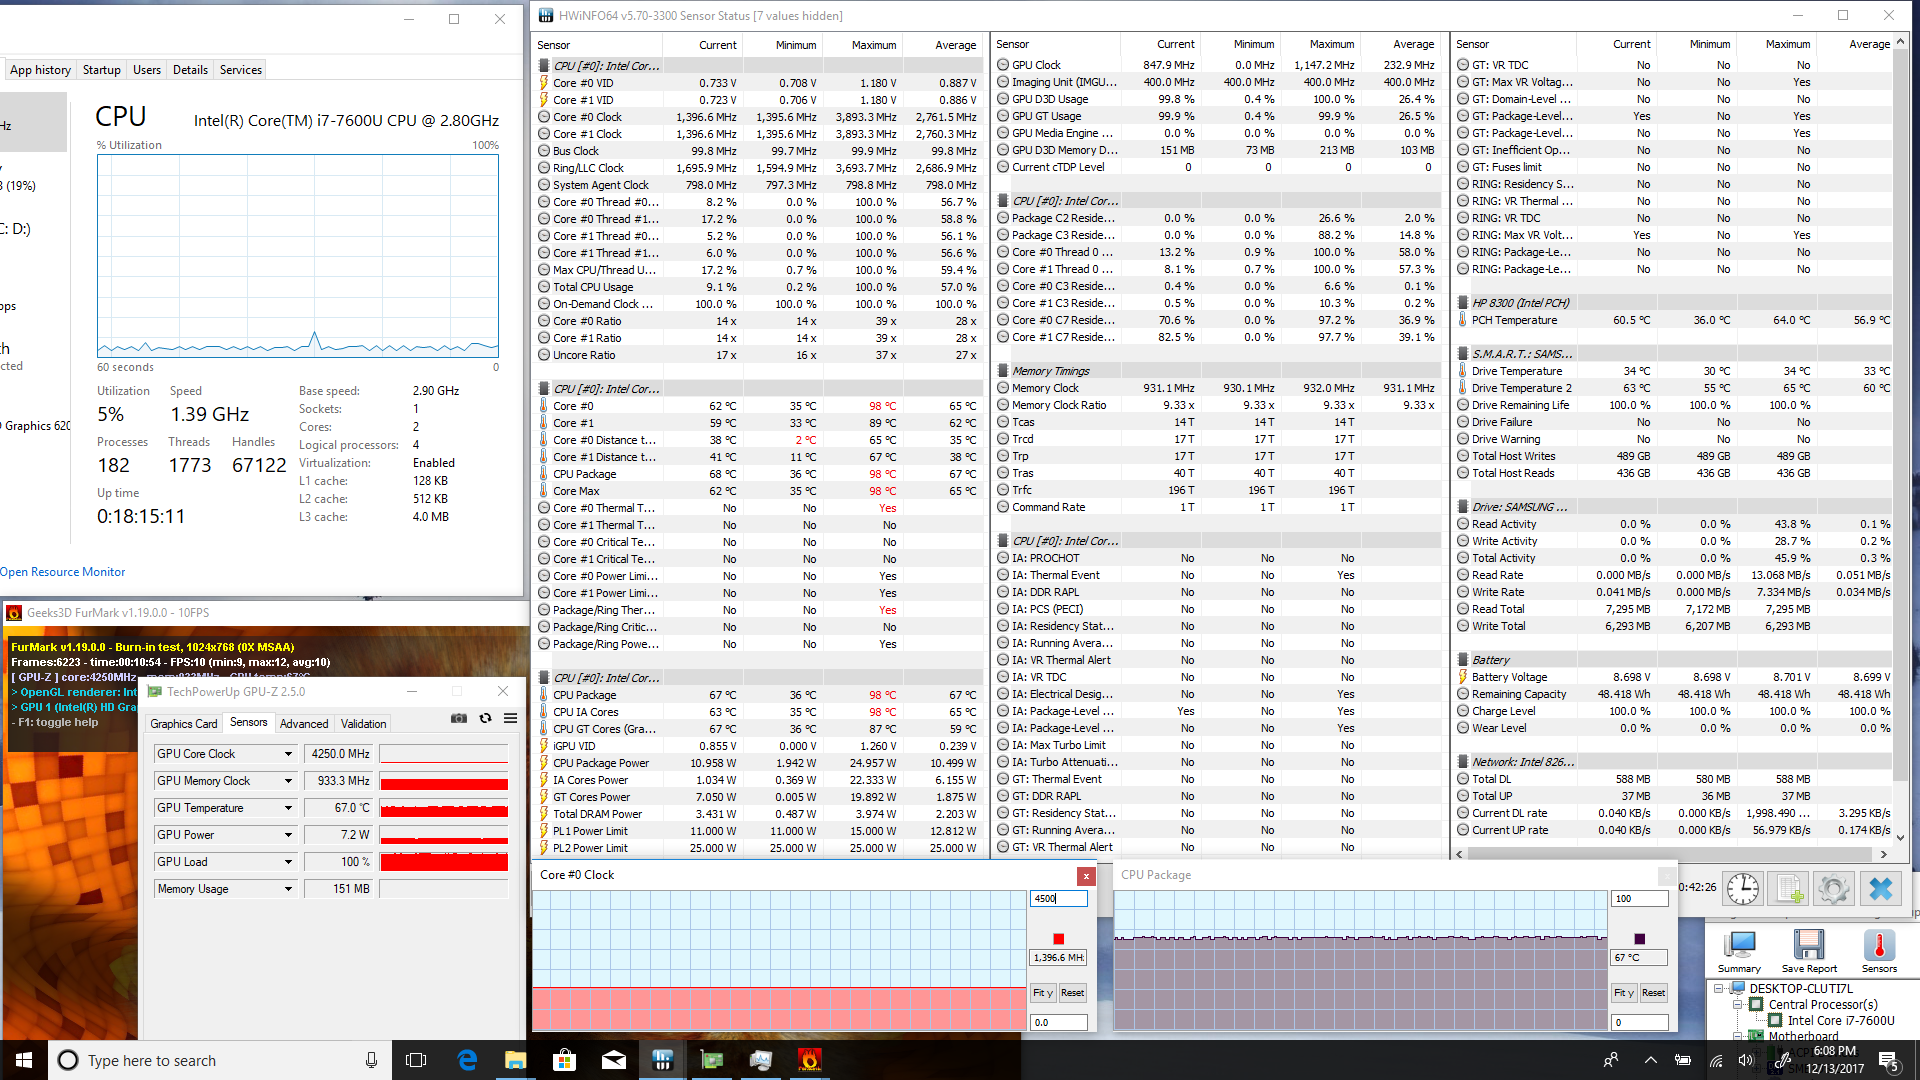The width and height of the screenshot is (1920, 1080).
Task: Click the red Core #0 Clock color swatch
Action: pyautogui.click(x=1058, y=939)
